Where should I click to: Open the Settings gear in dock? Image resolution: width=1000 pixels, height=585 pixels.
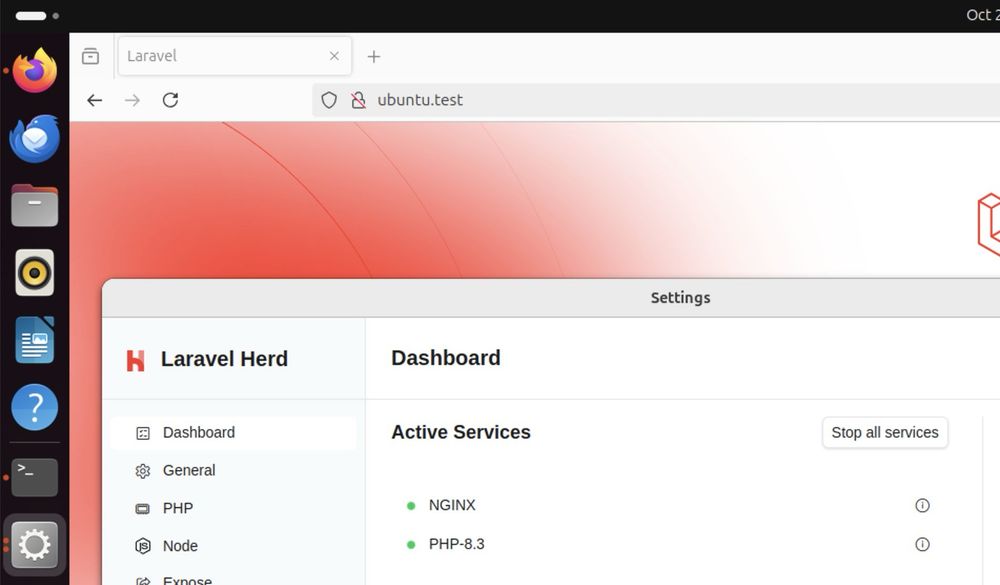coord(34,545)
